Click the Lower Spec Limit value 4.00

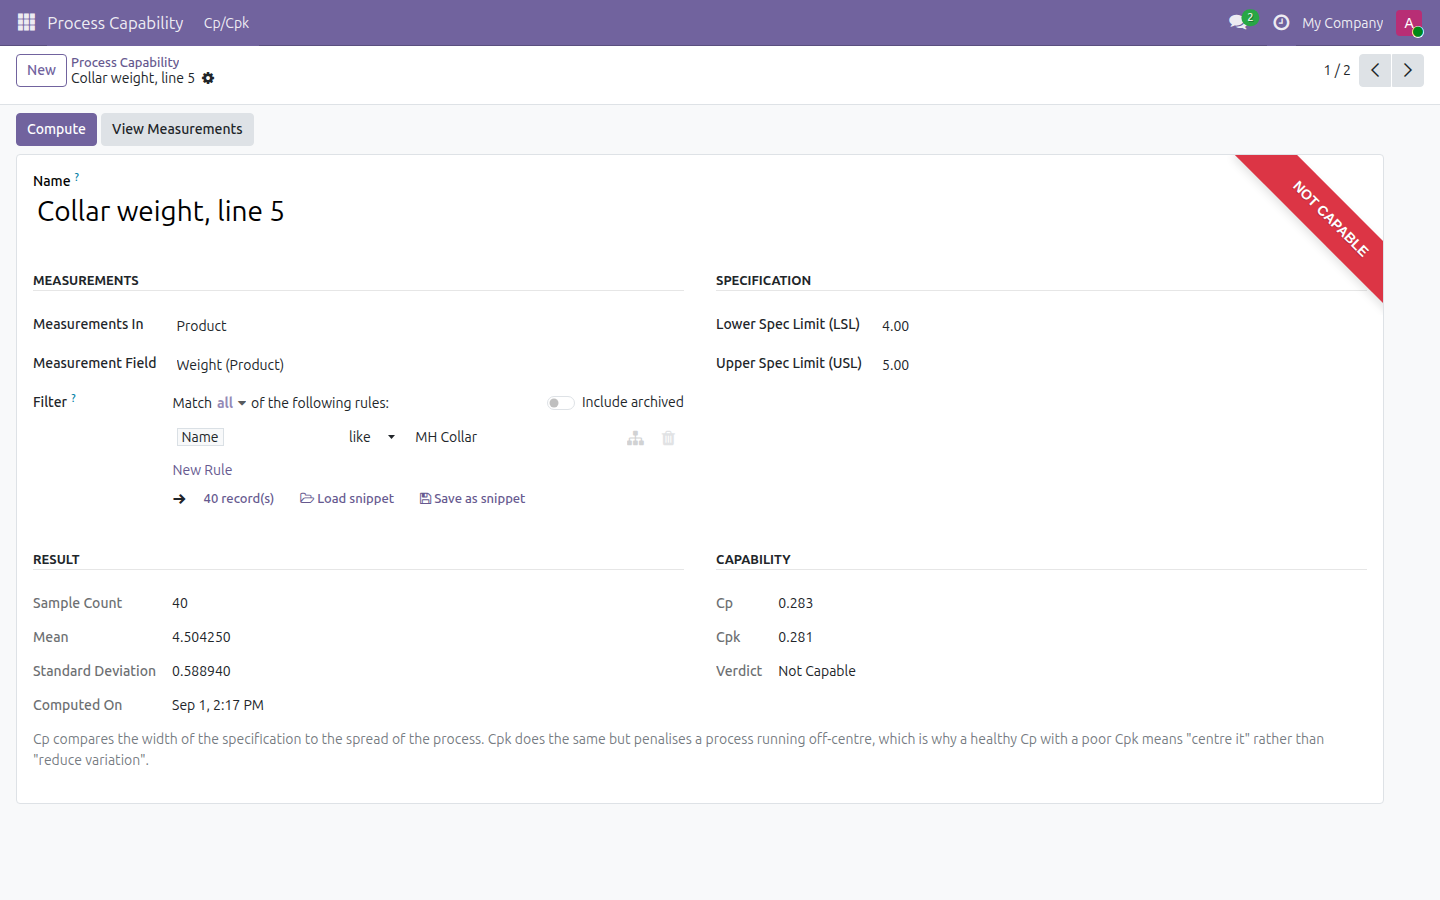pos(895,326)
